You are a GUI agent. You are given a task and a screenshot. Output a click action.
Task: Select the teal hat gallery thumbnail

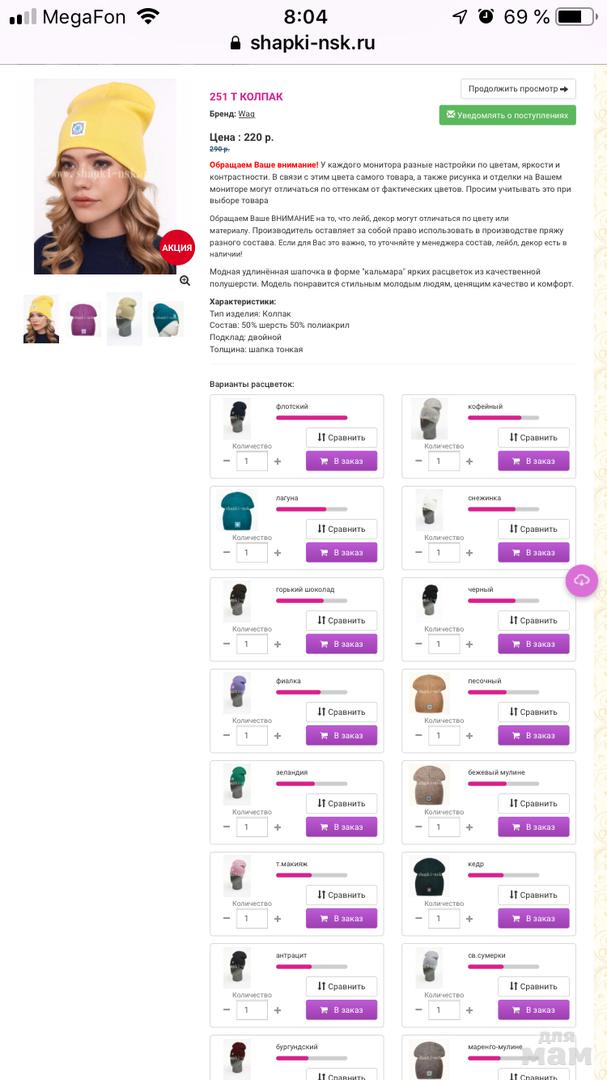click(166, 319)
